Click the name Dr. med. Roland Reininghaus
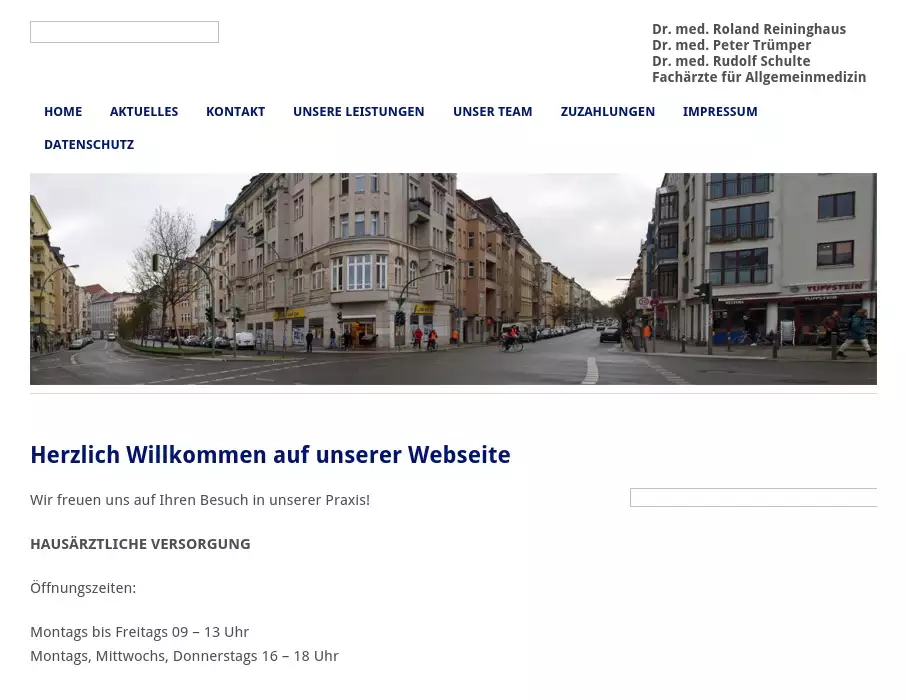Image resolution: width=907 pixels, height=700 pixels. tap(748, 29)
